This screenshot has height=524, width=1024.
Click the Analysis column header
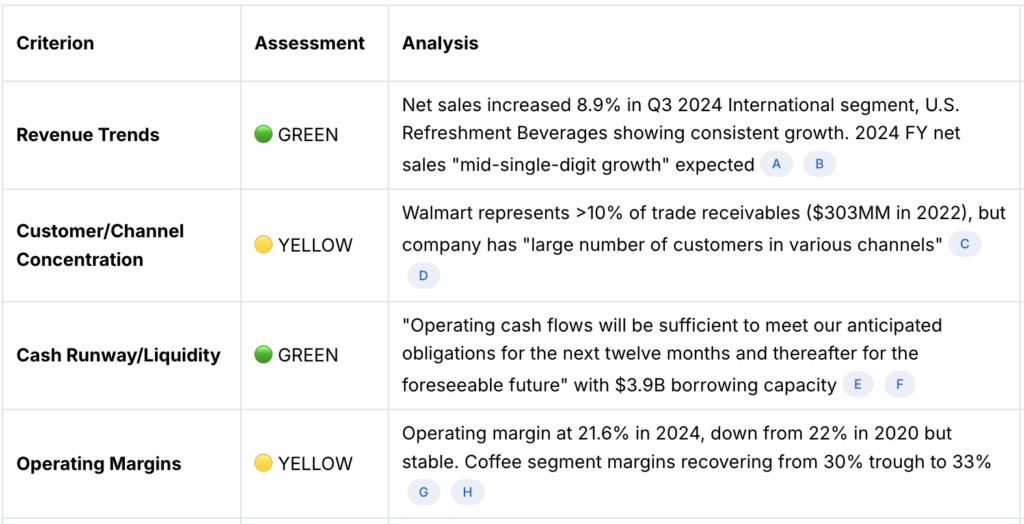(x=440, y=43)
